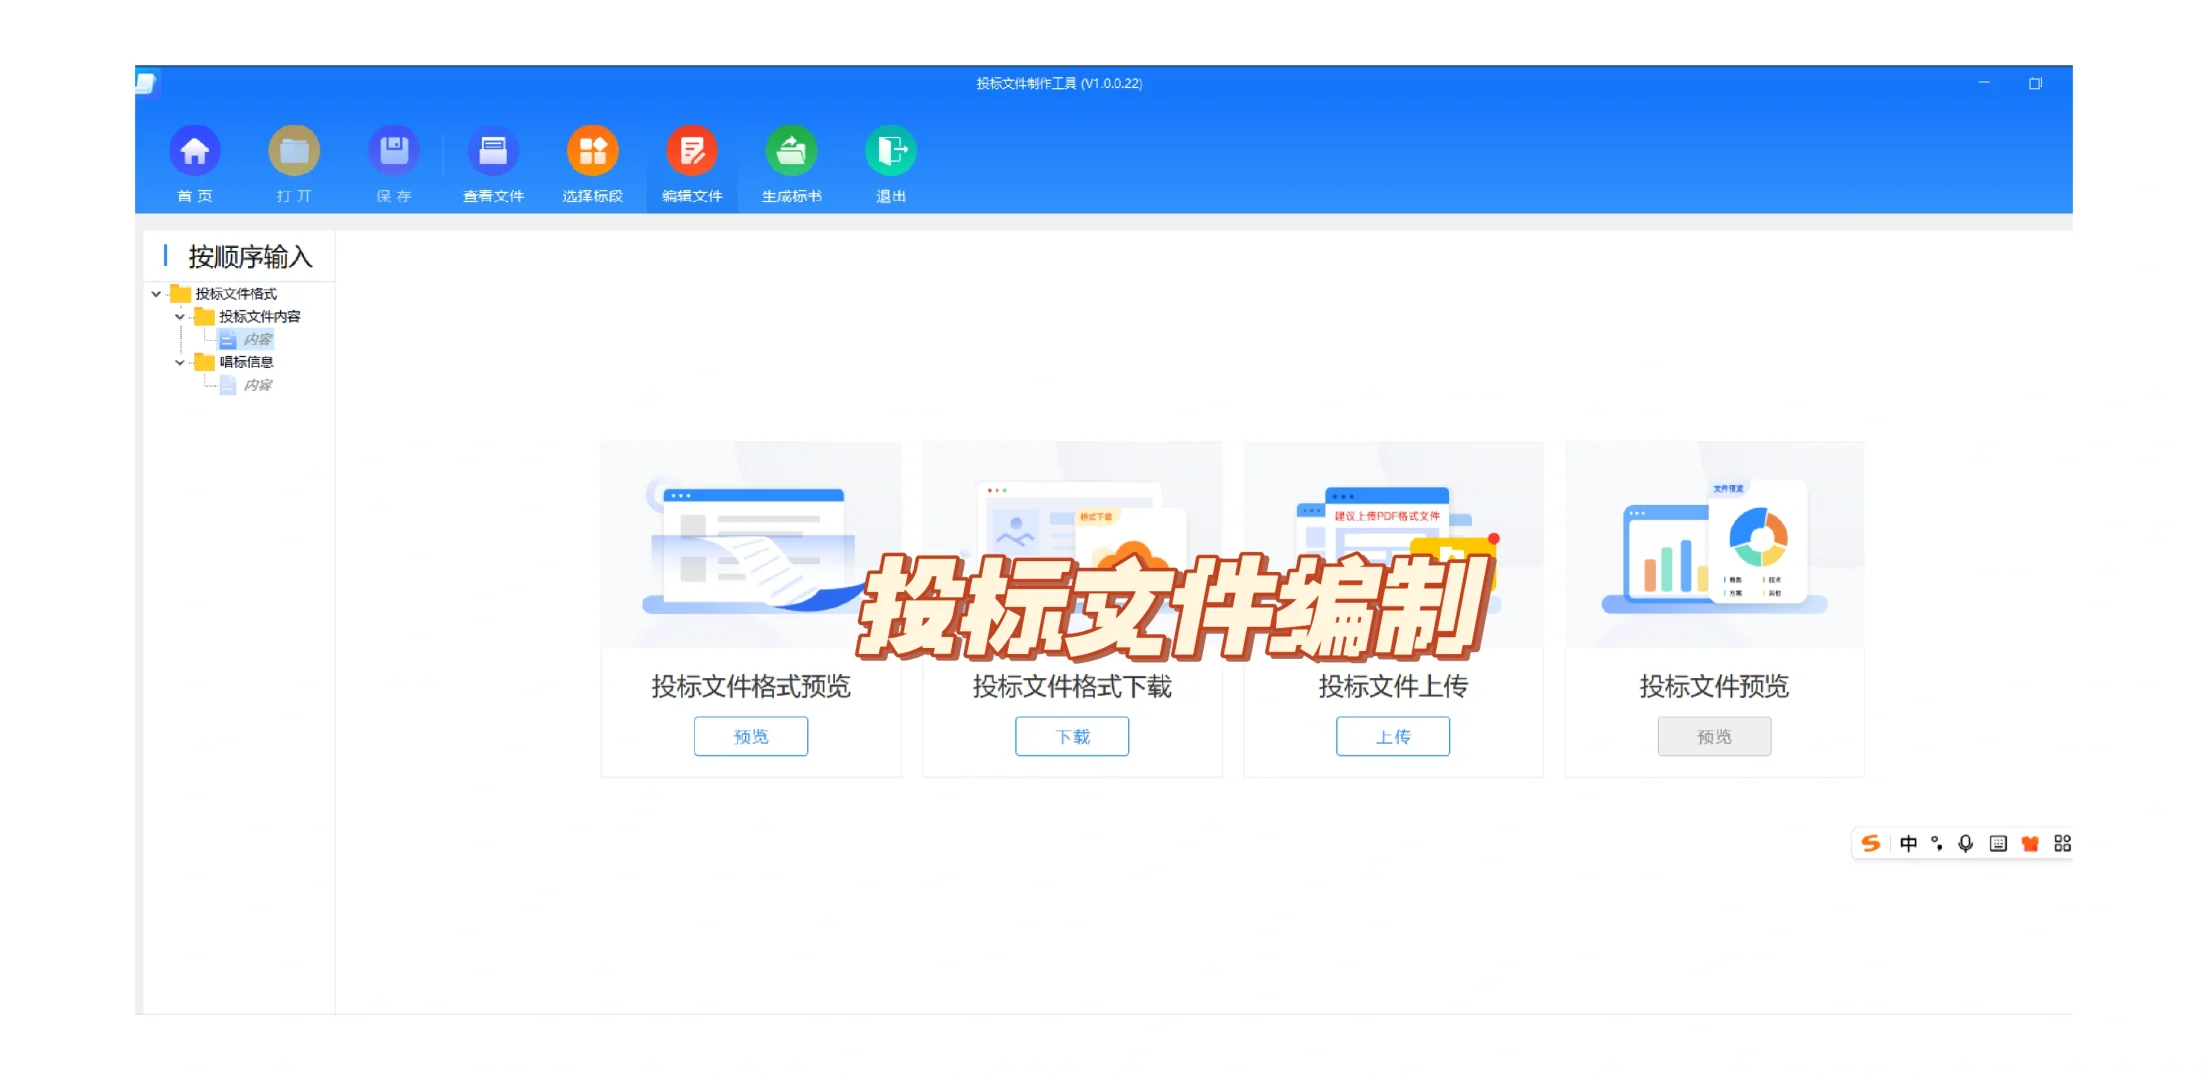Collapse the 唱标信息 tree node
Screen dimensions: 2208x1080
click(x=178, y=362)
